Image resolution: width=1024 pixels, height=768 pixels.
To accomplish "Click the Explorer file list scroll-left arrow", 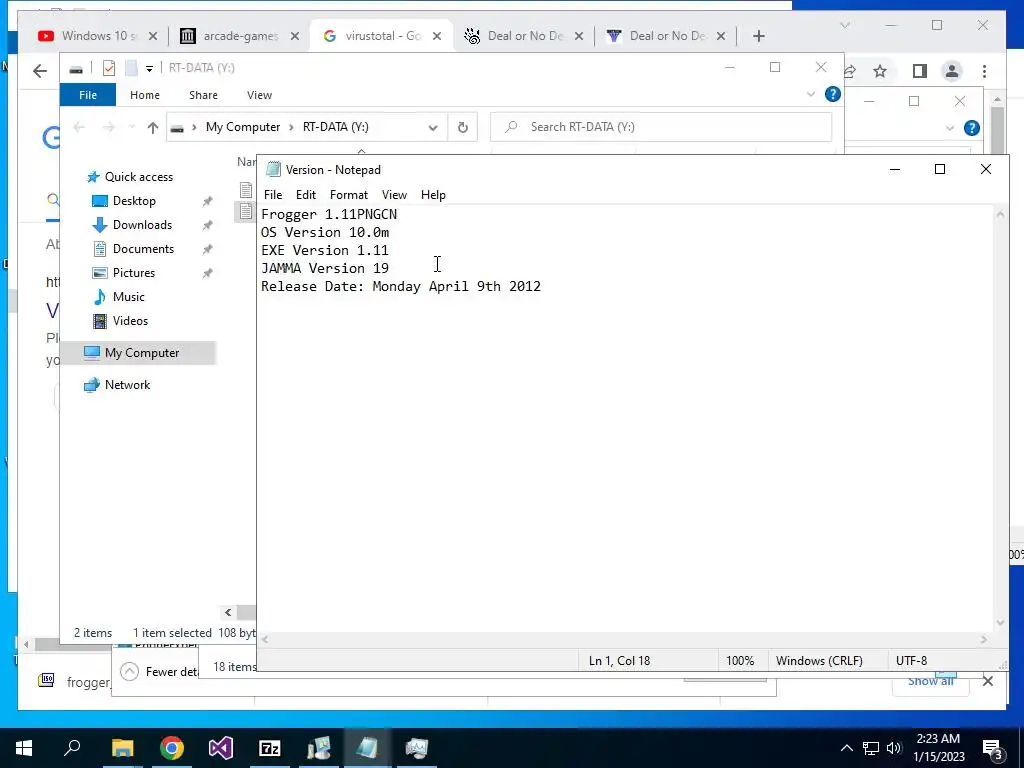I will click(x=228, y=613).
